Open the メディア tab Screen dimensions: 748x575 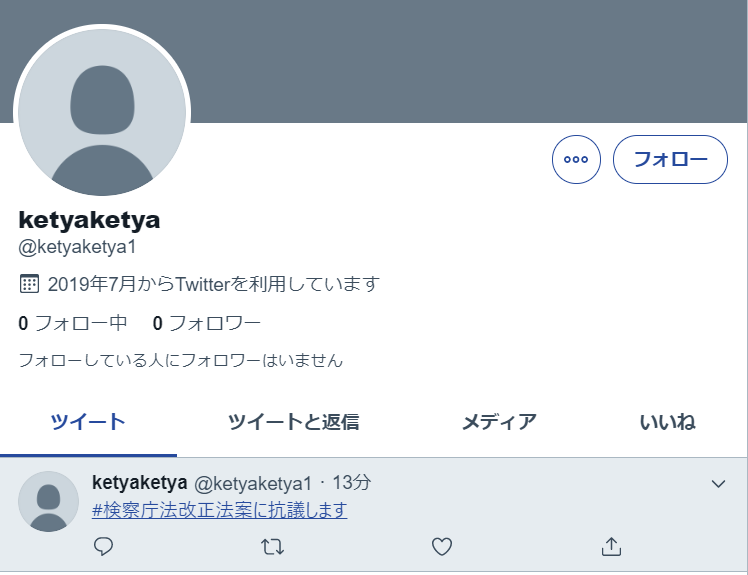point(499,422)
